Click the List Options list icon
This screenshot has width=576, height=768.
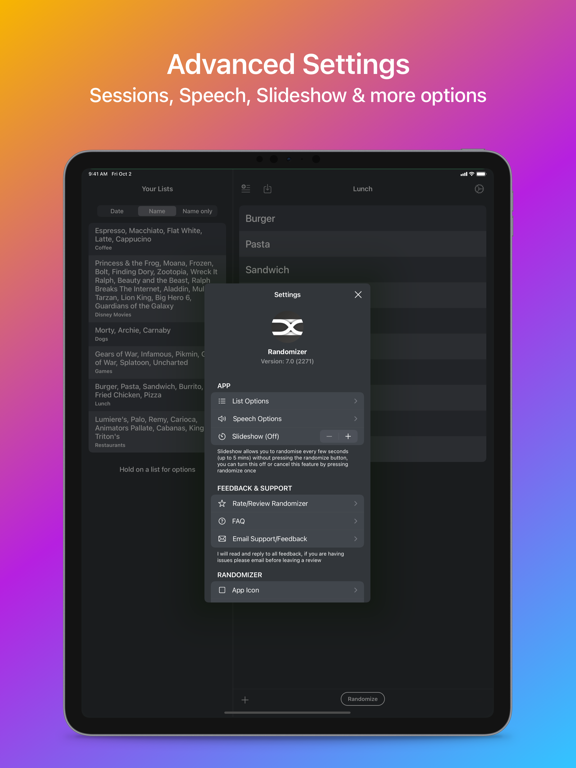pyautogui.click(x=222, y=401)
